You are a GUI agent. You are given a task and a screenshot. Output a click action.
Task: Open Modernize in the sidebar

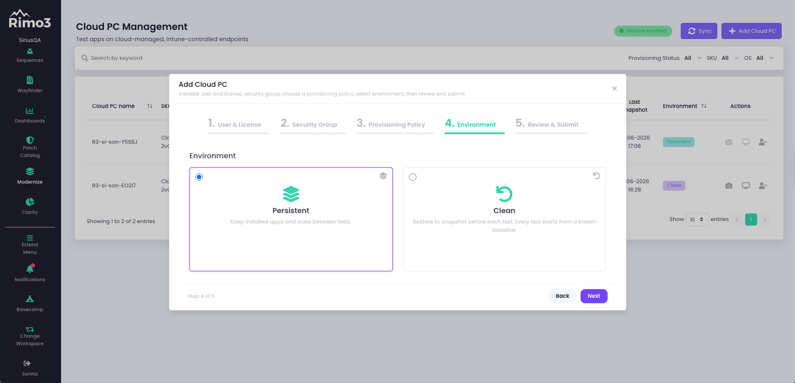pyautogui.click(x=30, y=176)
